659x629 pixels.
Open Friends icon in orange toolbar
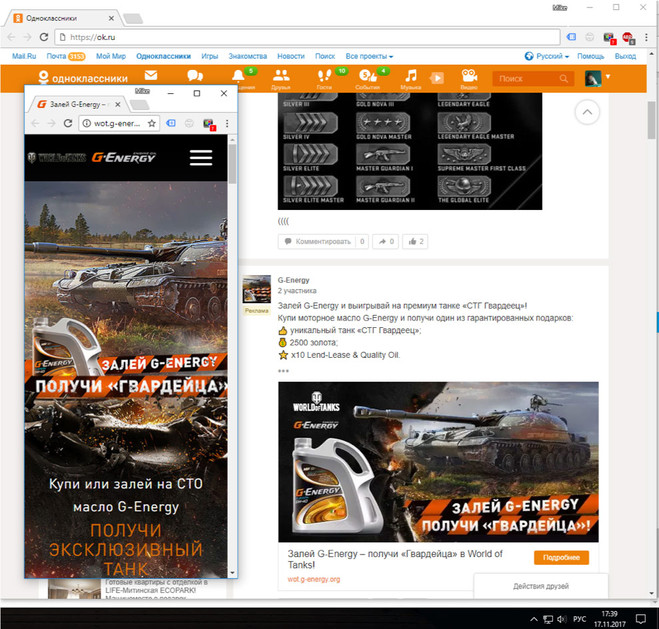pyautogui.click(x=281, y=75)
